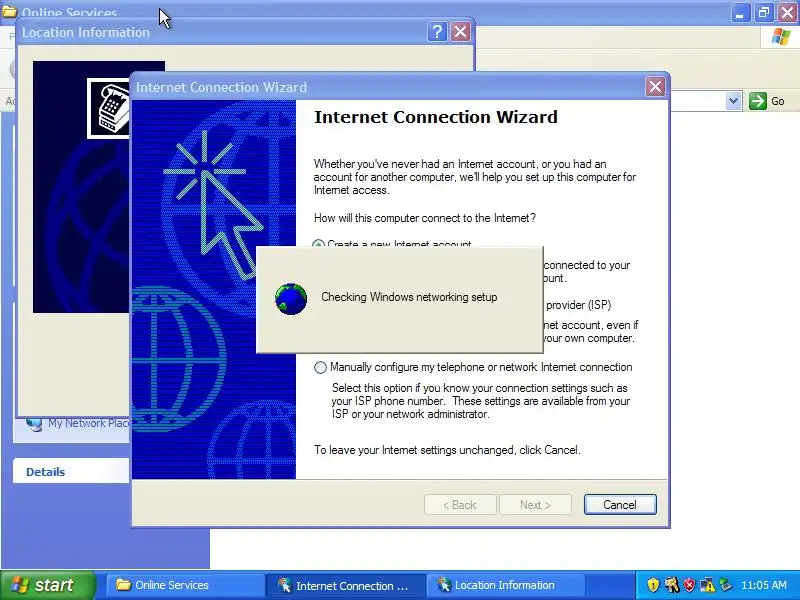
Task: Minimize the Online Services window
Action: pos(740,12)
